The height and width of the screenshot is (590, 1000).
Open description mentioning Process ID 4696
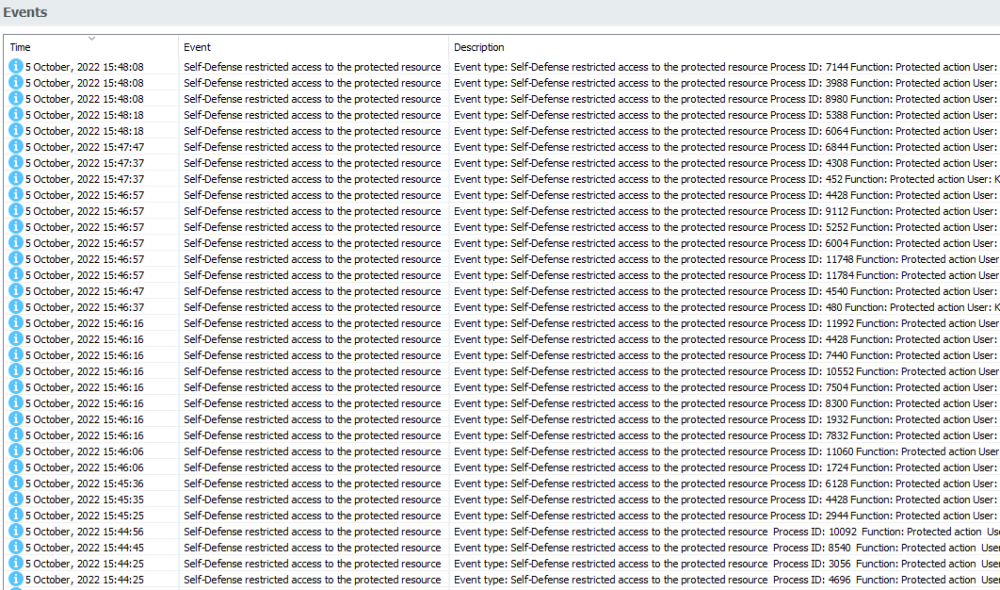click(726, 579)
